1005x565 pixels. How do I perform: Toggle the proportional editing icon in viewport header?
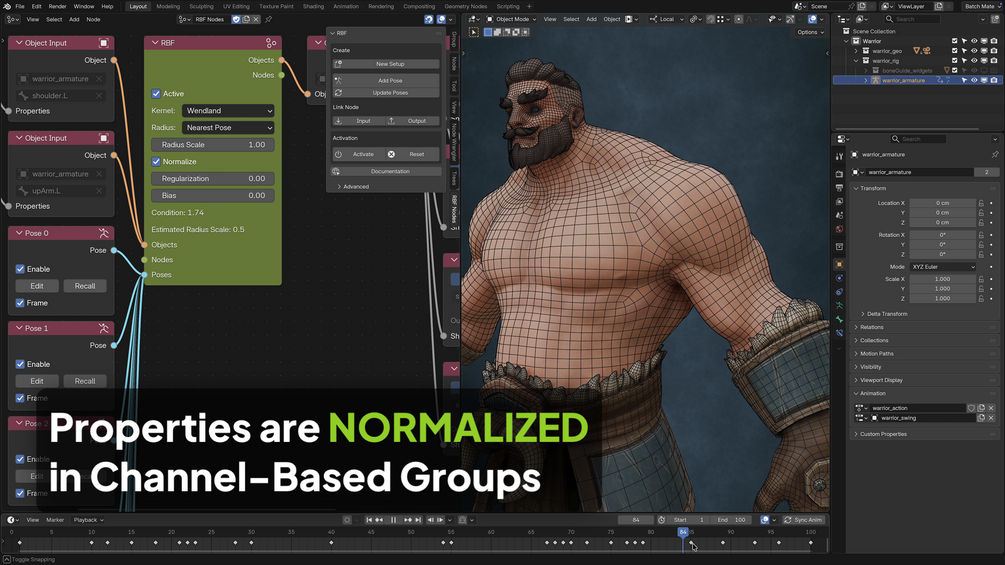(738, 19)
